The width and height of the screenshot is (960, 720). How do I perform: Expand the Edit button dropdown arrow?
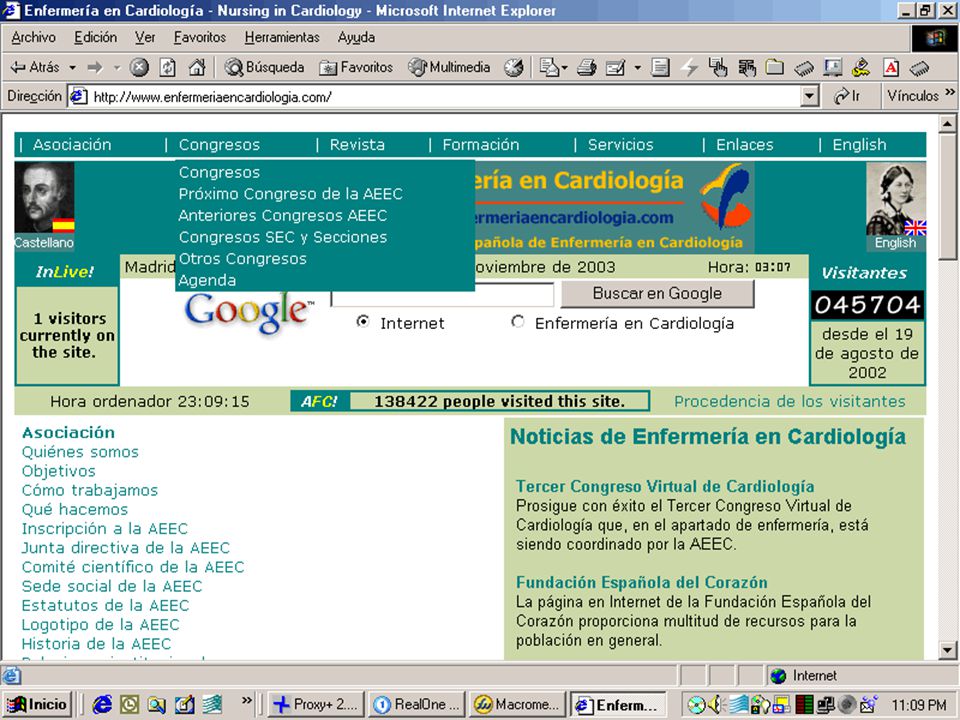click(637, 67)
